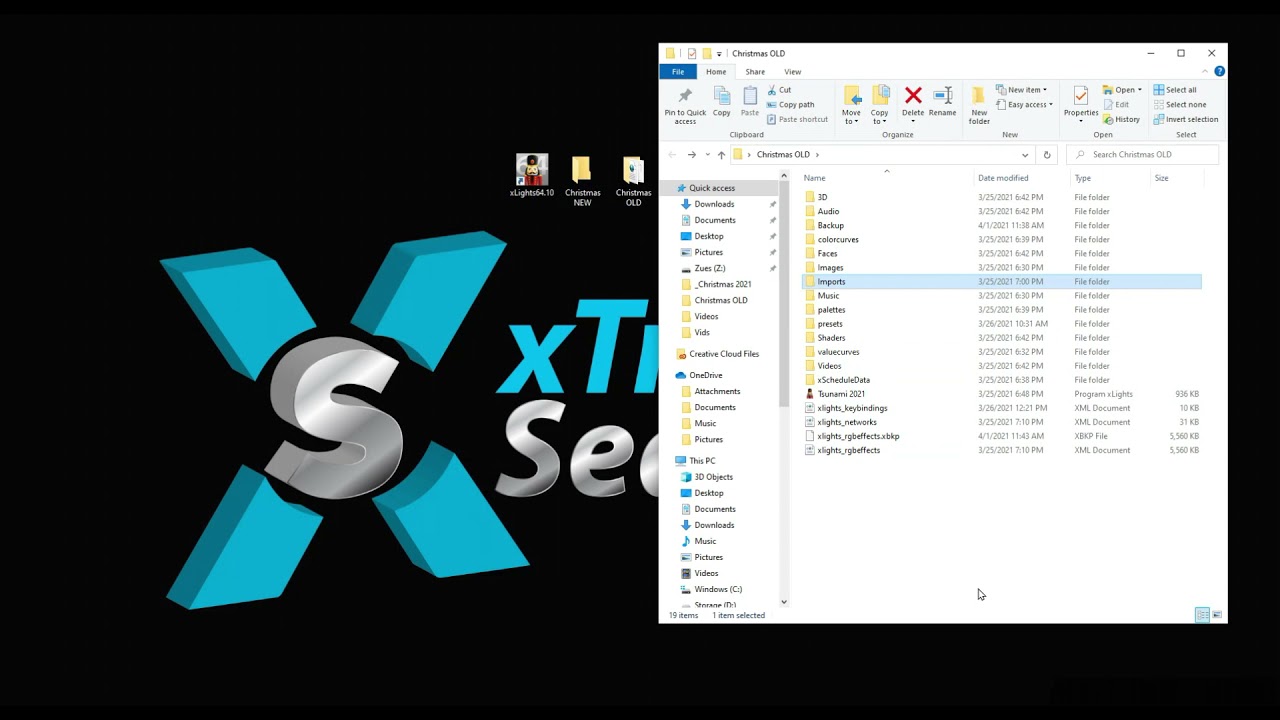Click Cut in the Clipboard group
Image resolution: width=1280 pixels, height=720 pixels.
point(779,90)
